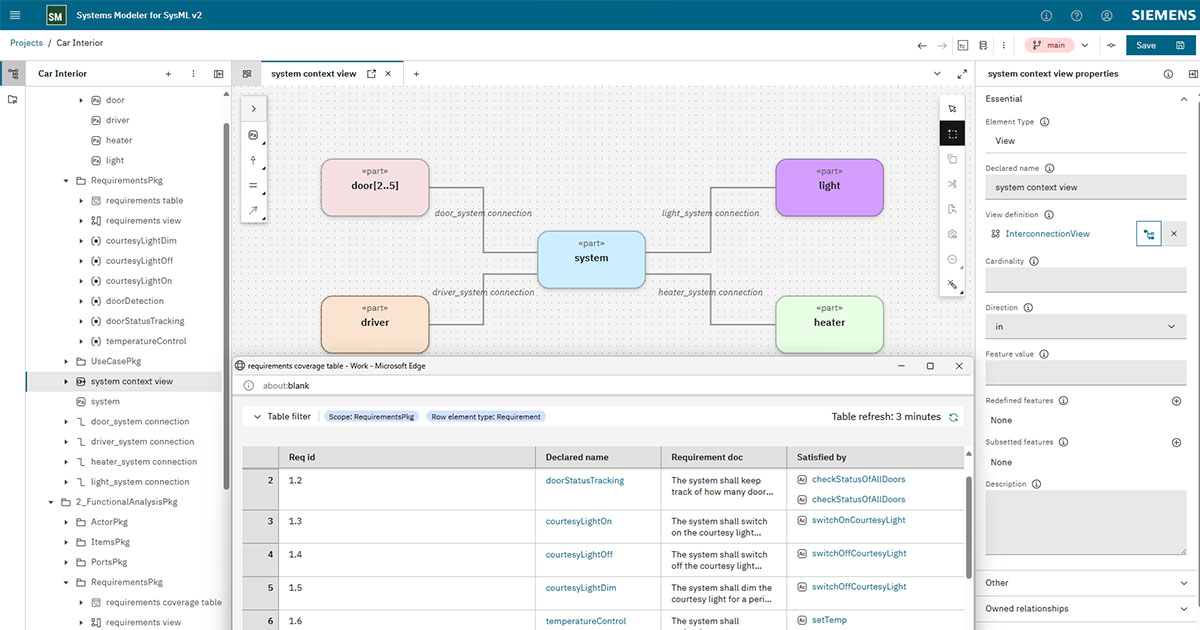Select the purple light part block
The image size is (1200, 630).
pyautogui.click(x=829, y=187)
